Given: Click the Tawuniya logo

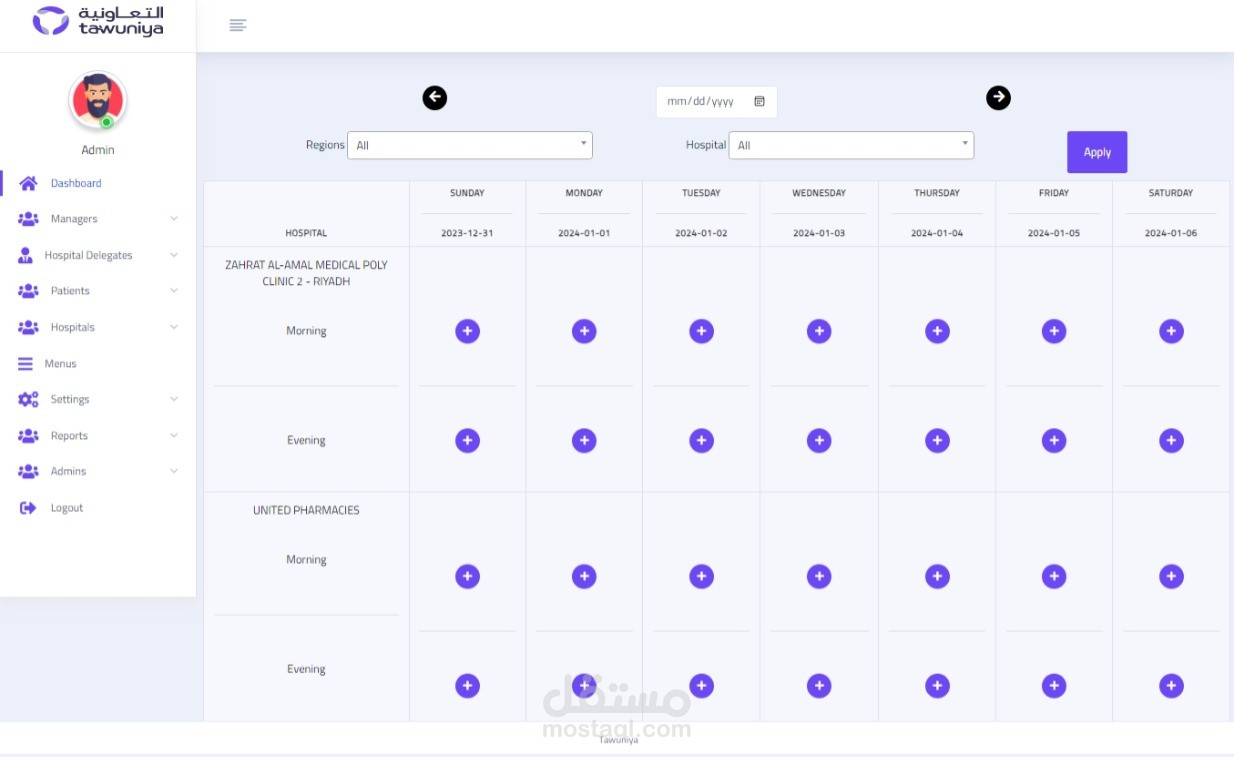Looking at the screenshot, I should coord(98,21).
